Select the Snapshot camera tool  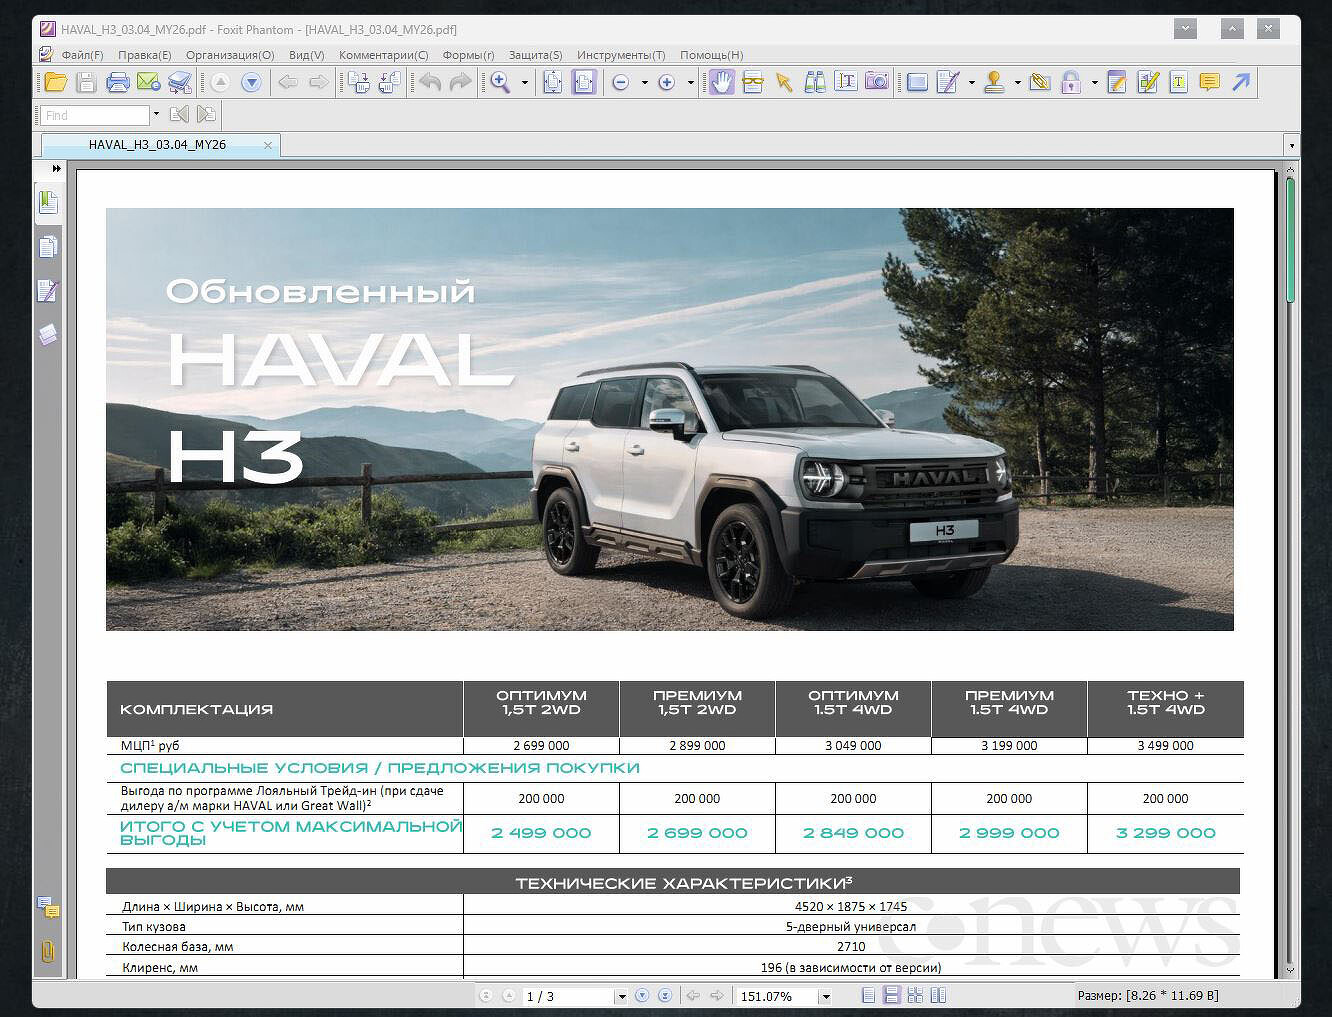(x=877, y=83)
